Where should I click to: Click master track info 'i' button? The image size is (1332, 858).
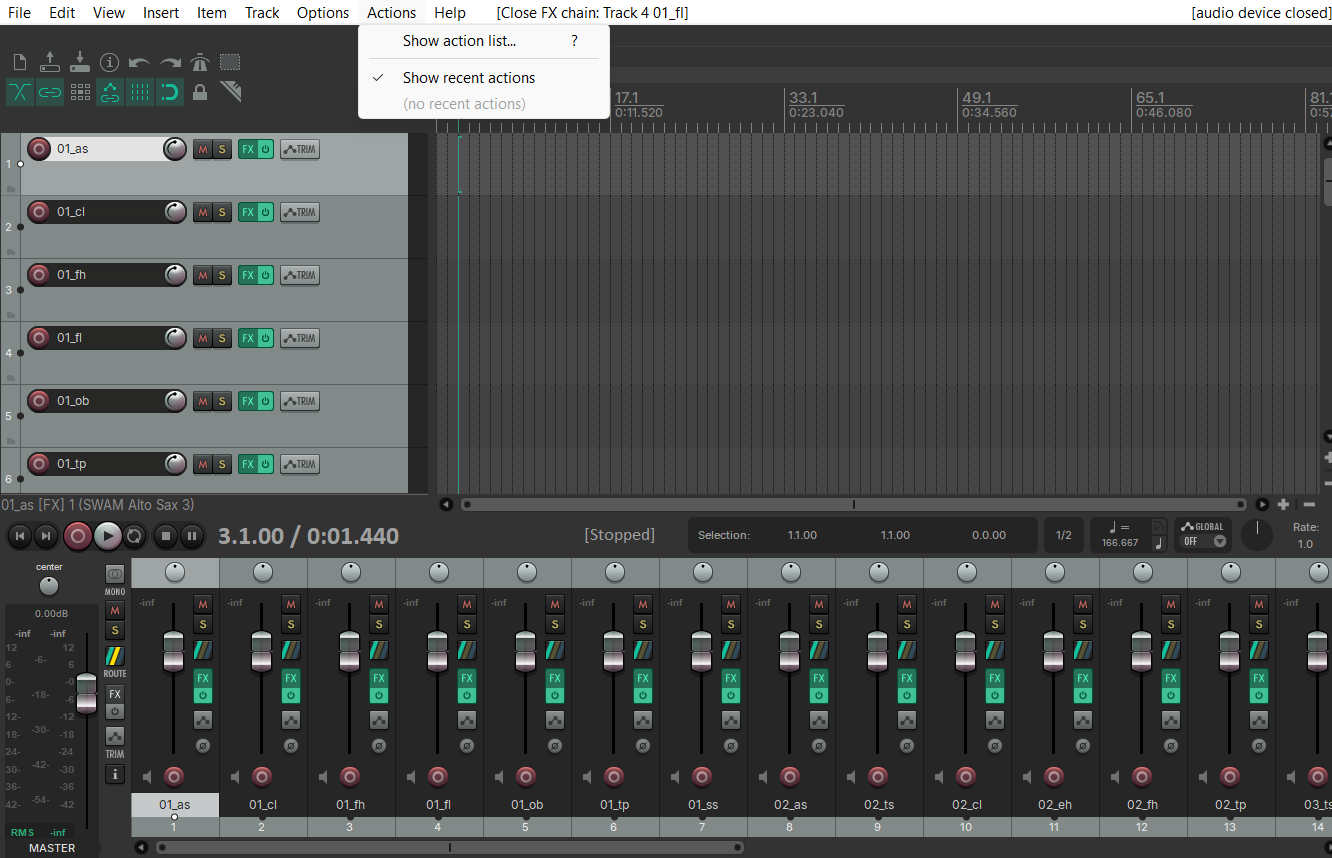pos(115,774)
